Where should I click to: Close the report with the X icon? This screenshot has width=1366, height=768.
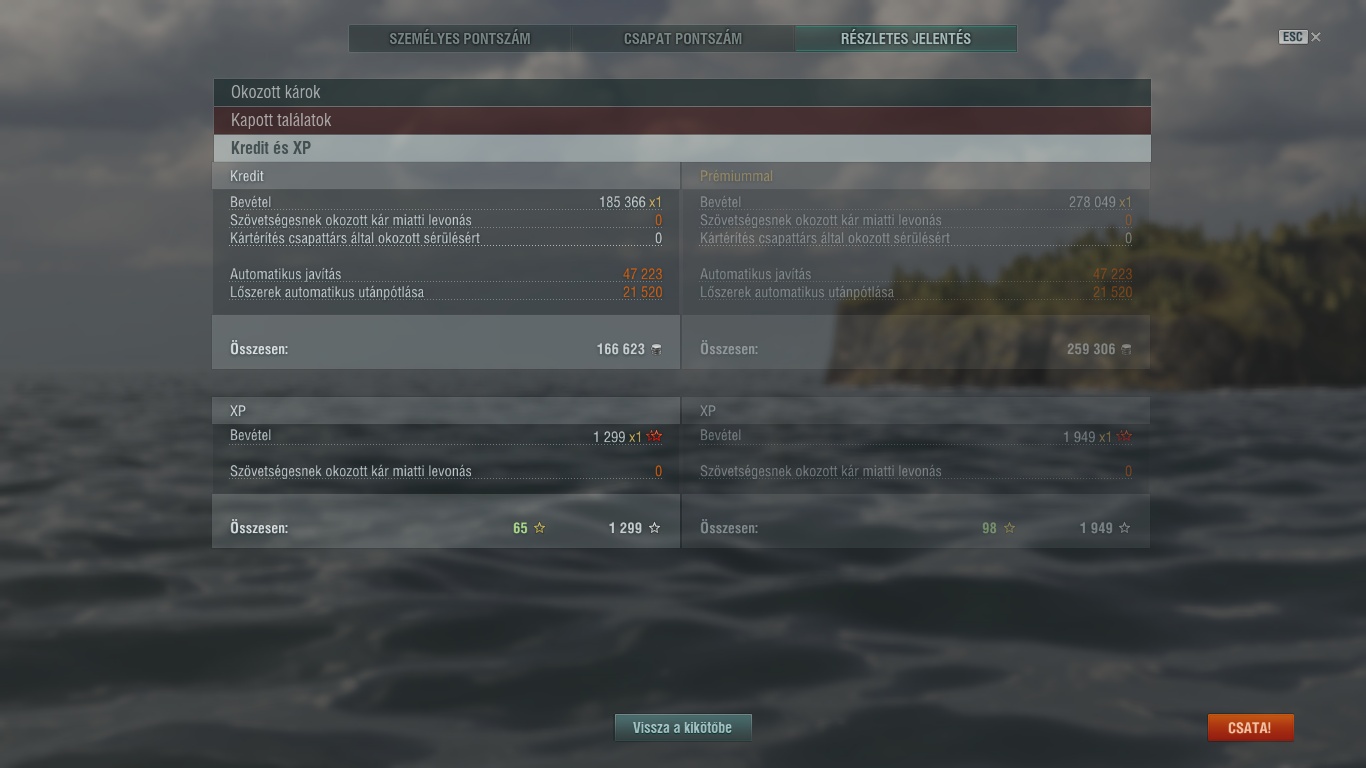[x=1316, y=37]
